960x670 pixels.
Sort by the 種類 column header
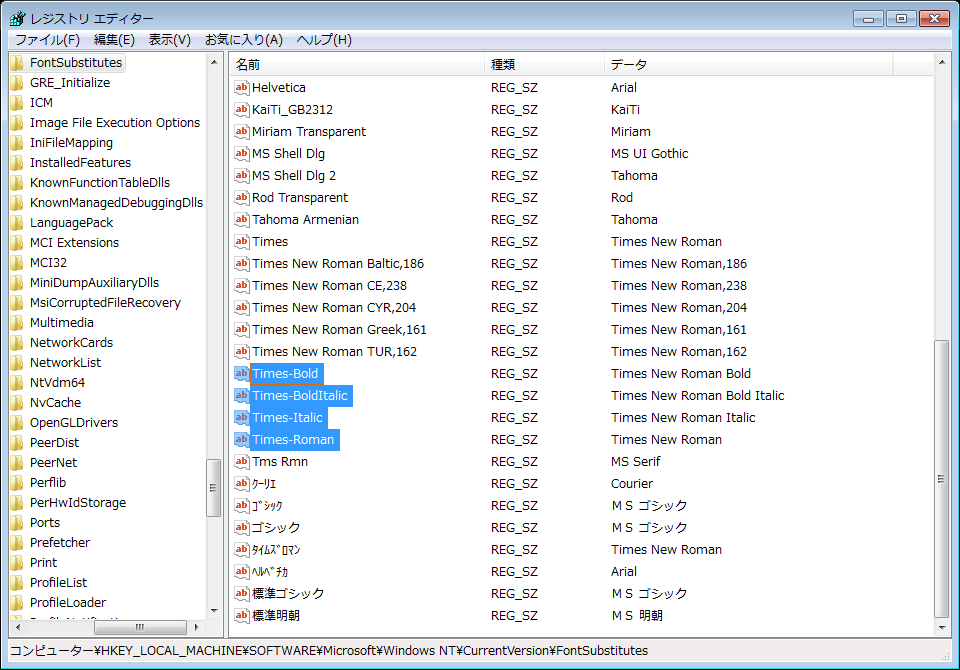(x=545, y=64)
